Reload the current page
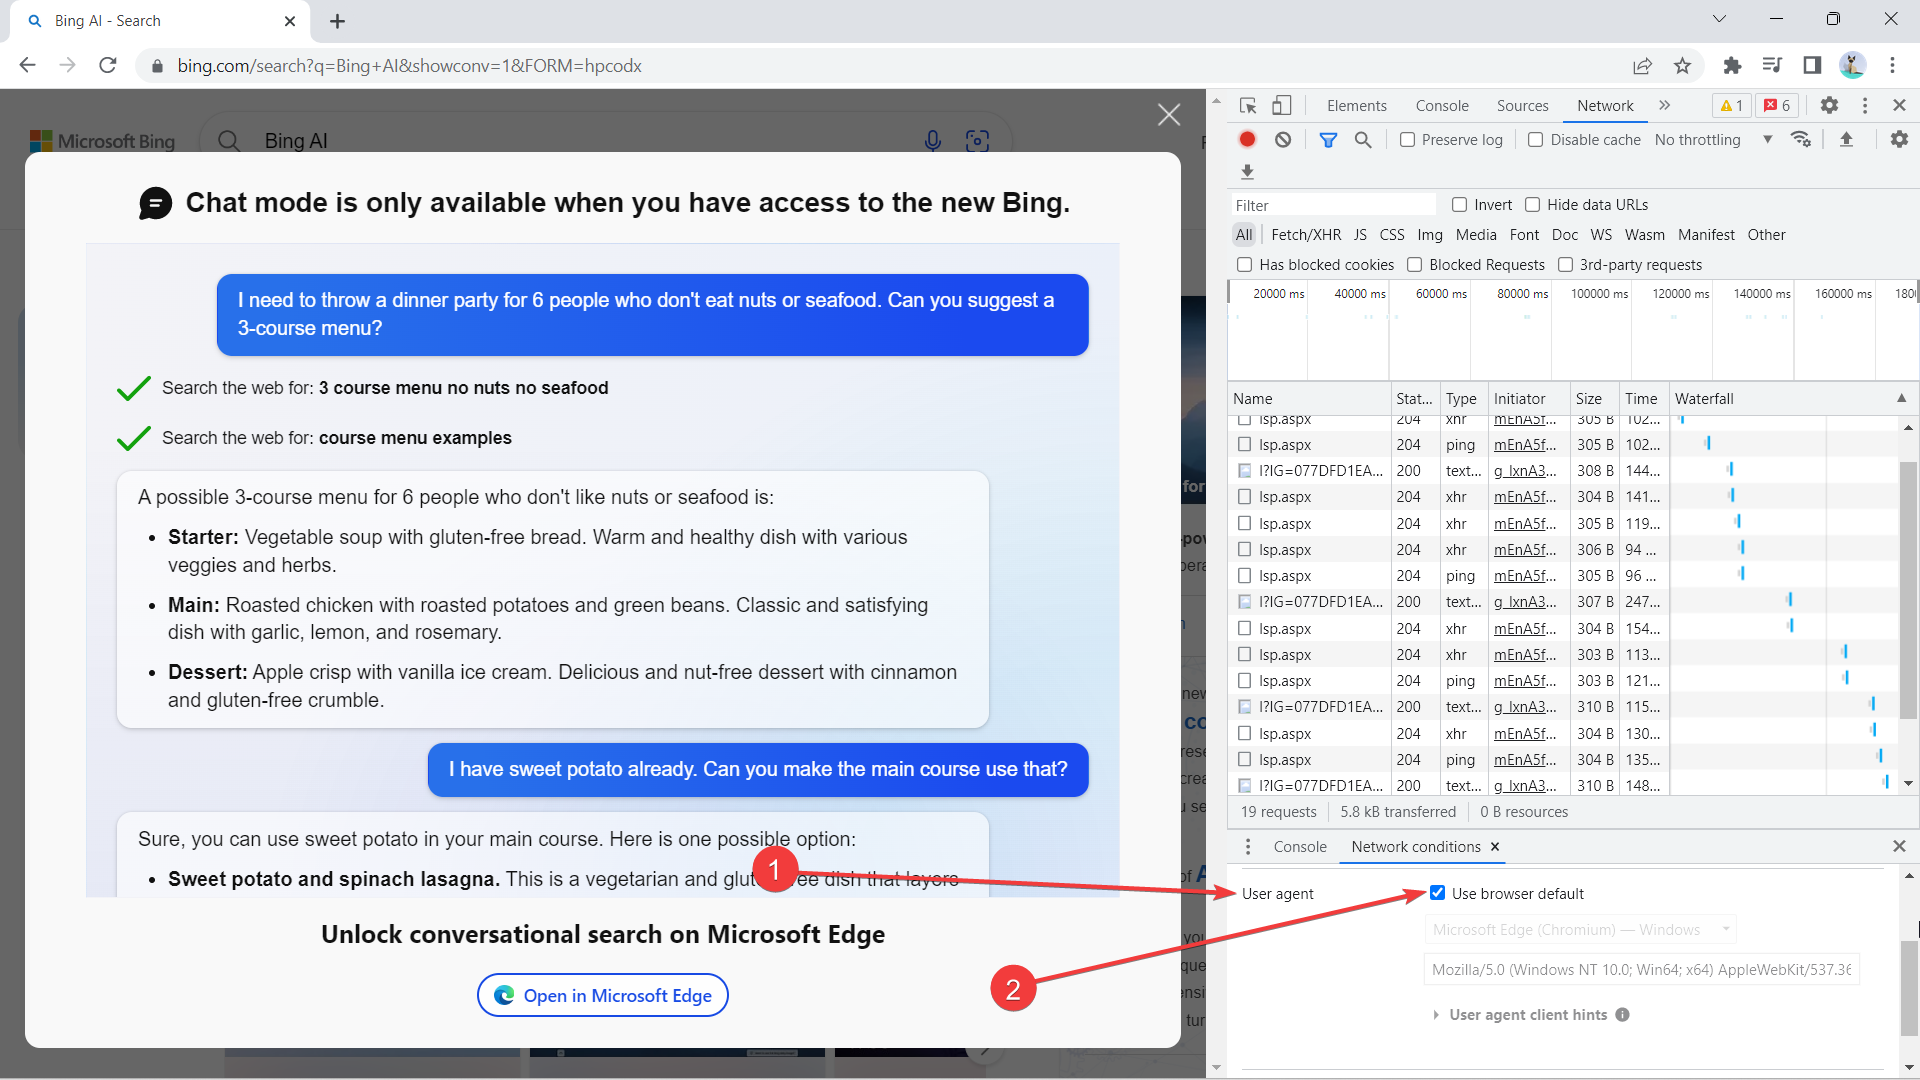Viewport: 1920px width, 1080px height. (x=108, y=66)
